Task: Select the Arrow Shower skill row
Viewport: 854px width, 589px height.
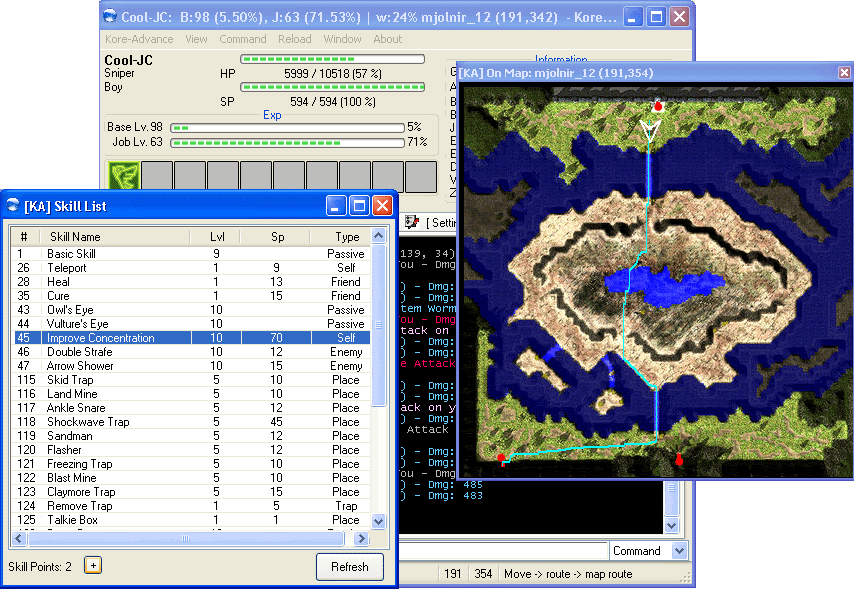Action: point(191,366)
